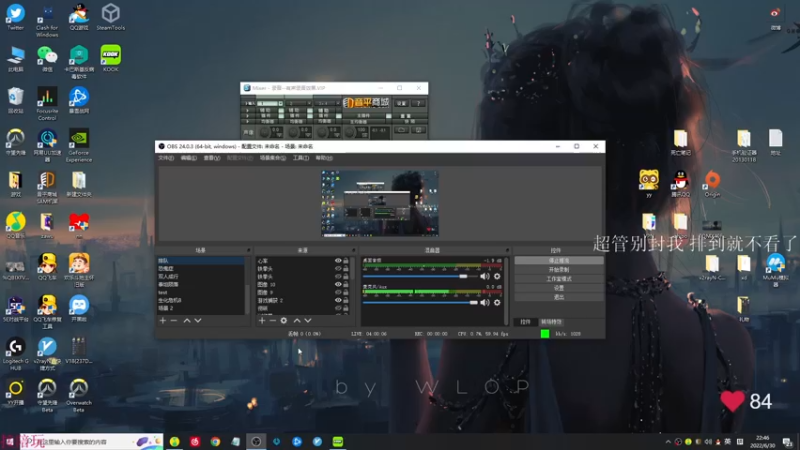Open the 桌面音频 audio settings gear
Image resolution: width=800 pixels, height=450 pixels.
497,277
